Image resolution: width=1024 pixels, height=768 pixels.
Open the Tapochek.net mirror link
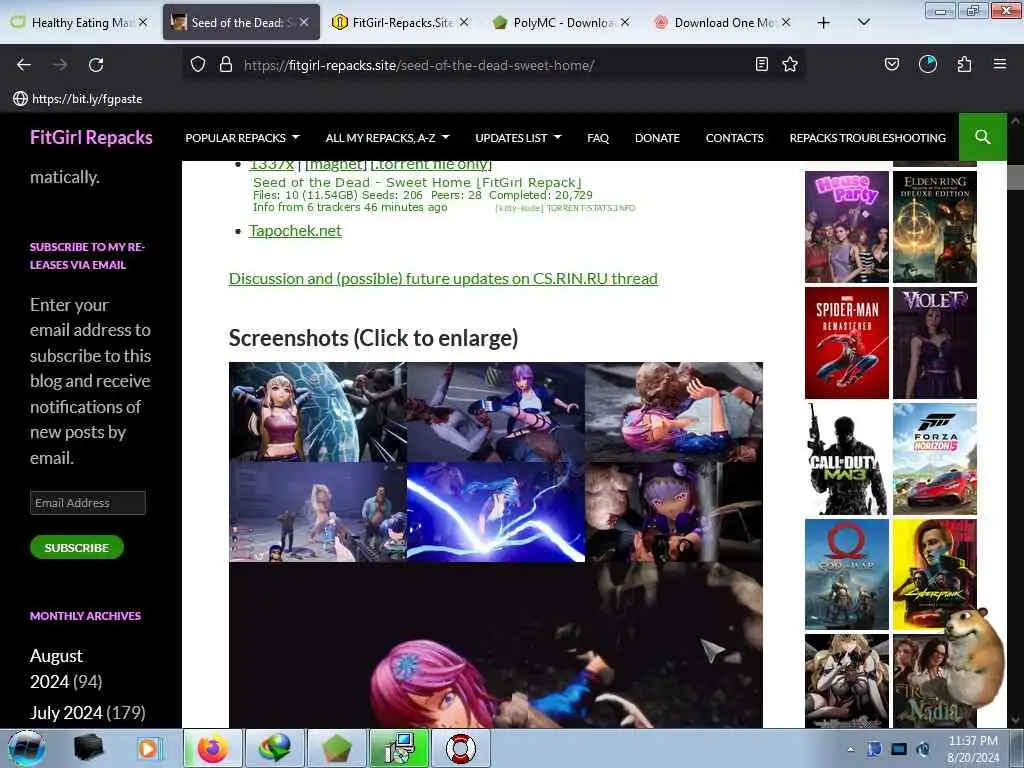295,231
